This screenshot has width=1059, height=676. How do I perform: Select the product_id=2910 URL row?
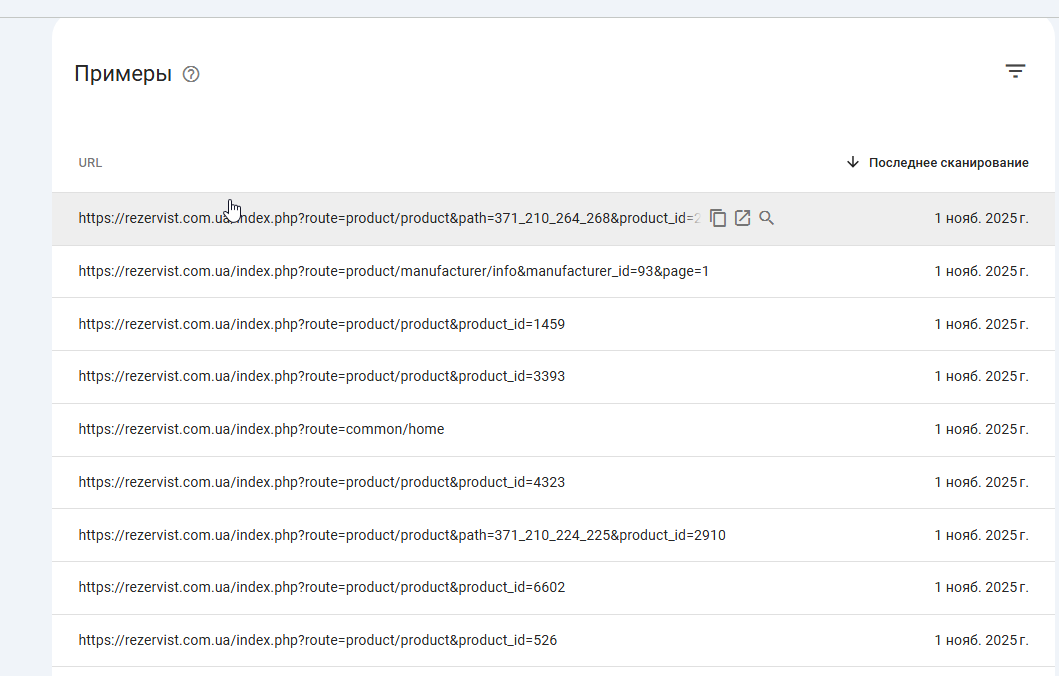click(x=401, y=535)
